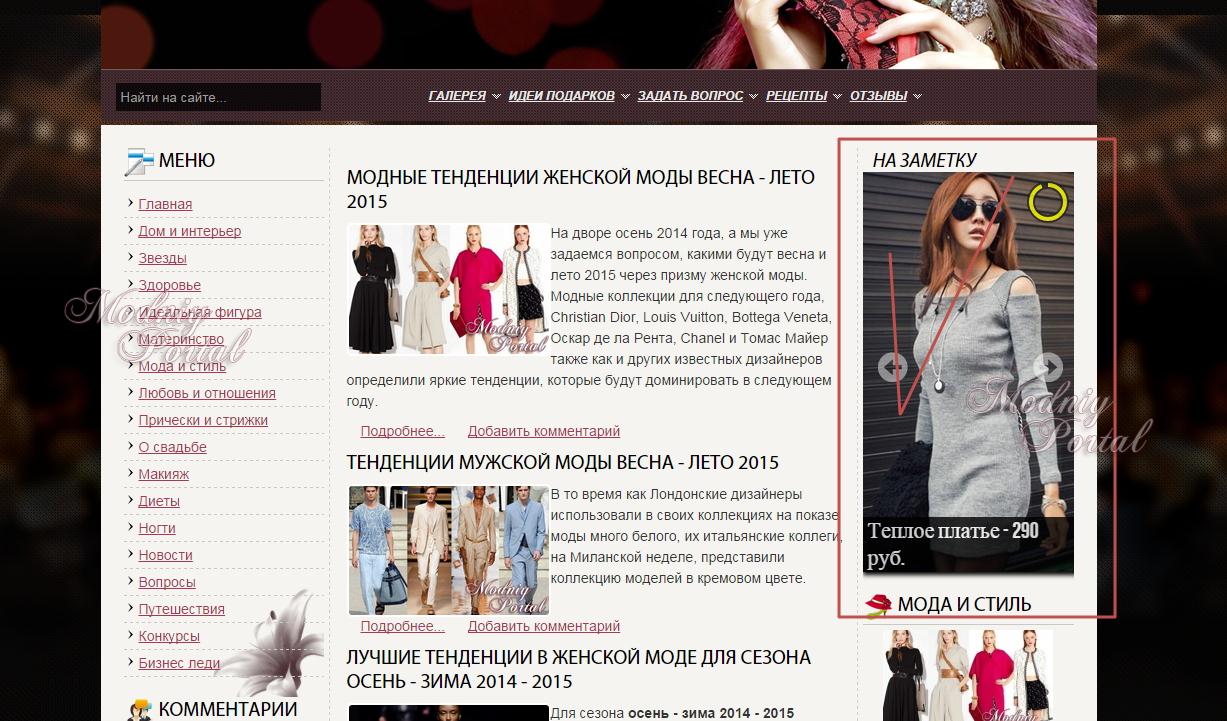This screenshot has height=721, width=1227.
Task: Open Прически и стрижки category link
Action: (x=203, y=420)
